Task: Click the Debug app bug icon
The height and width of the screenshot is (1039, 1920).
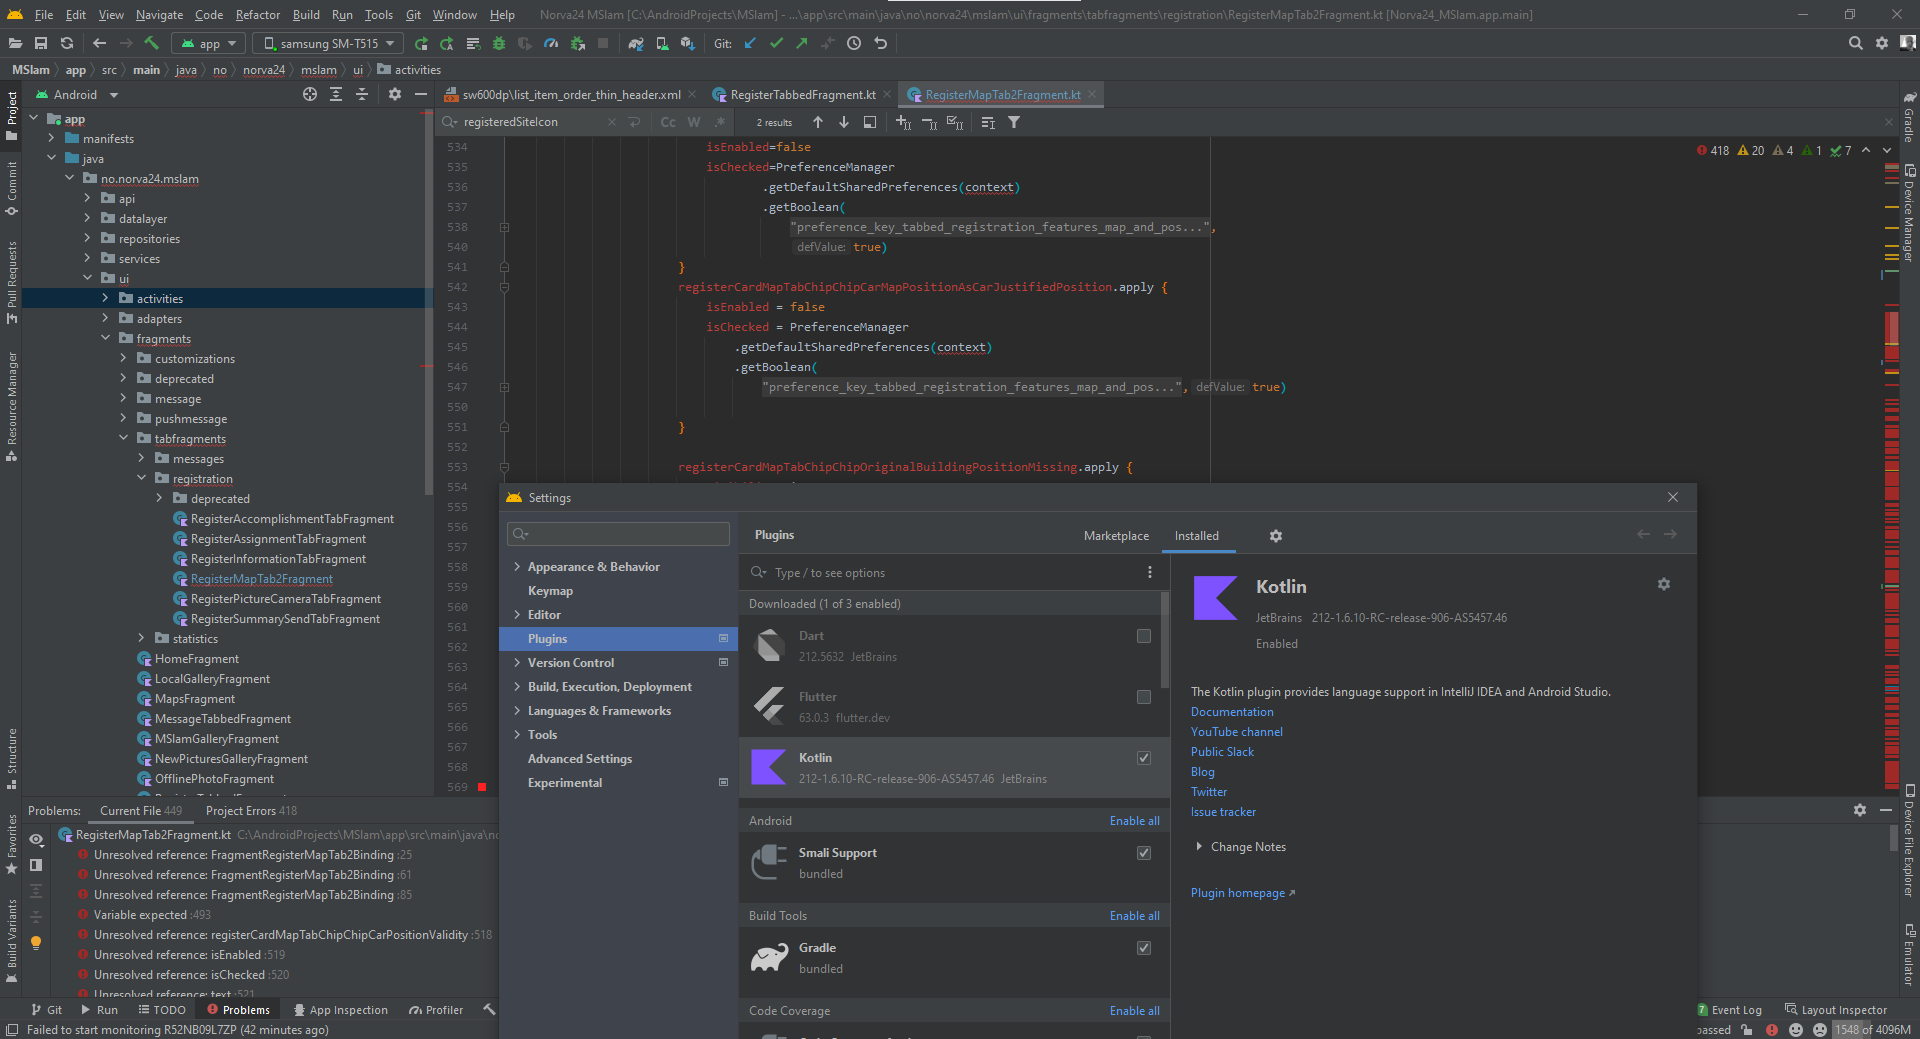Action: 499,43
